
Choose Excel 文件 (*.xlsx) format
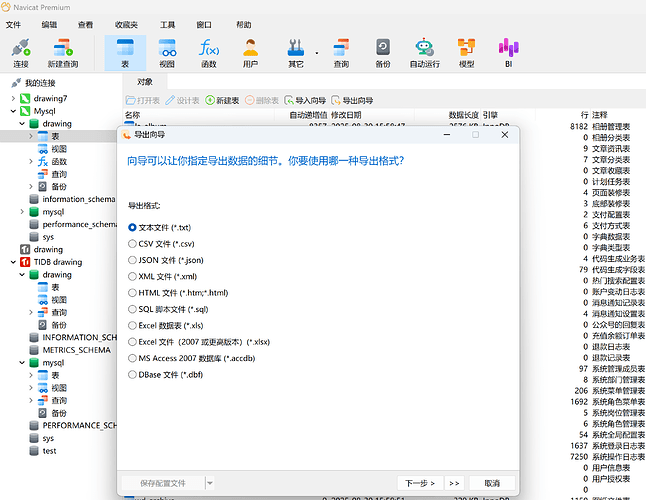click(199, 342)
